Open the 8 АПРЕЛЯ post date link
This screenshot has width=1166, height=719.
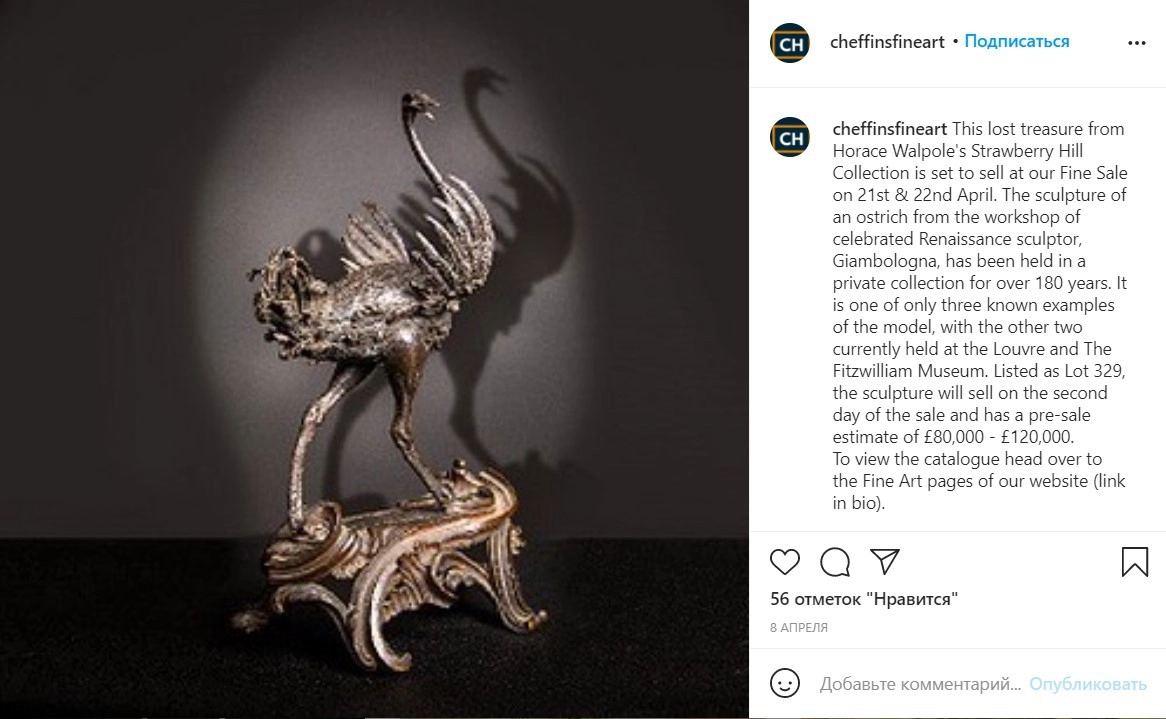click(799, 628)
